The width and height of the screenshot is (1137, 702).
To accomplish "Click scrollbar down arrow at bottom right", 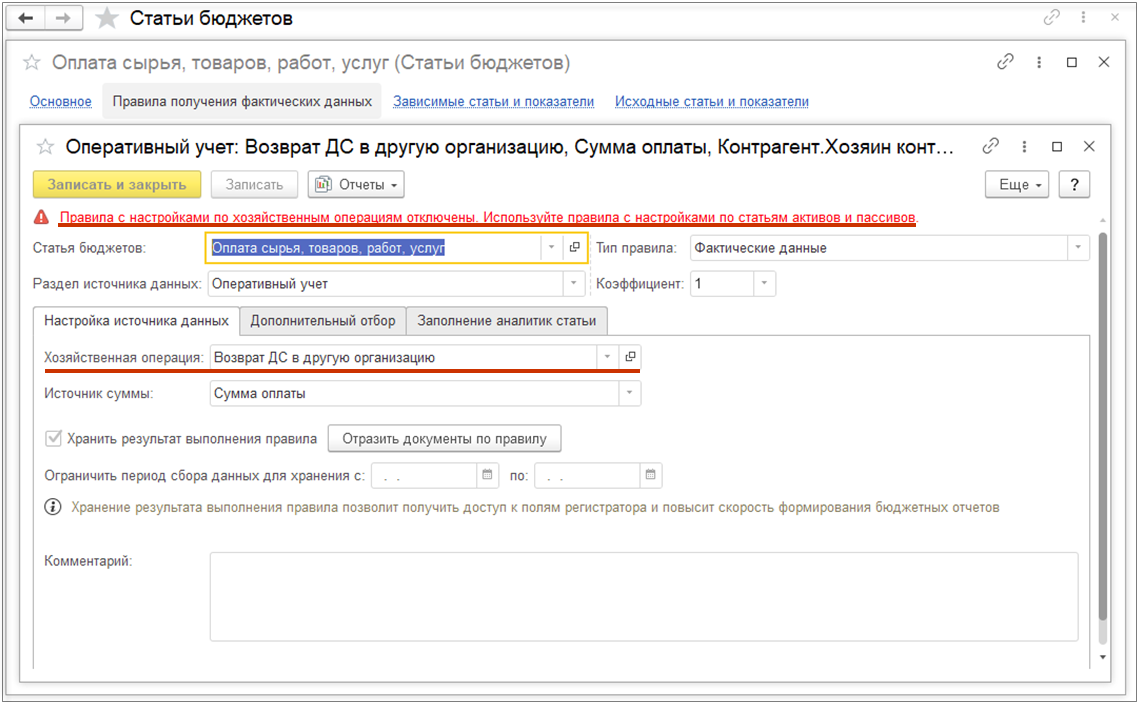I will tap(1103, 657).
